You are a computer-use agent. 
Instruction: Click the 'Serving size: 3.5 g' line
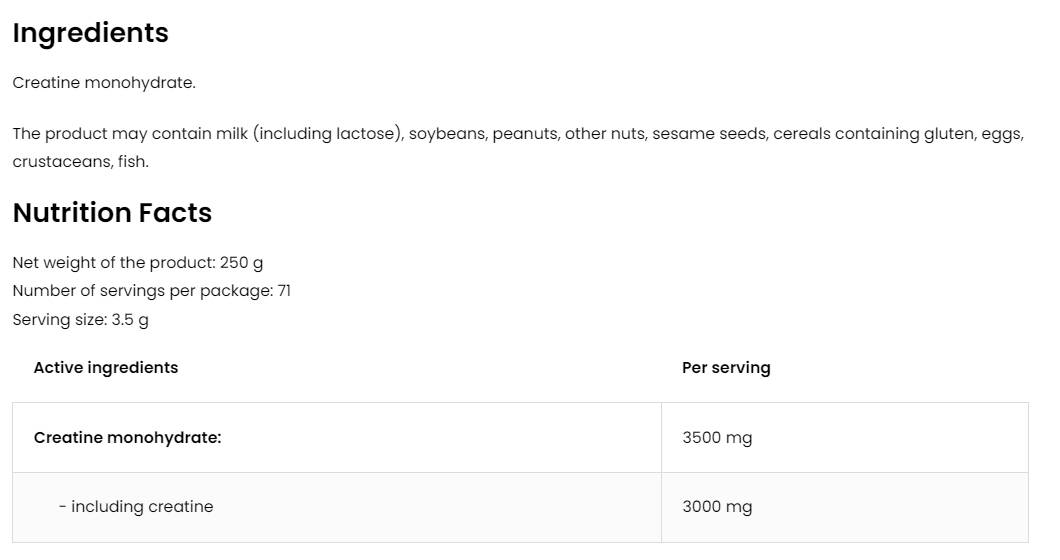[x=80, y=320]
